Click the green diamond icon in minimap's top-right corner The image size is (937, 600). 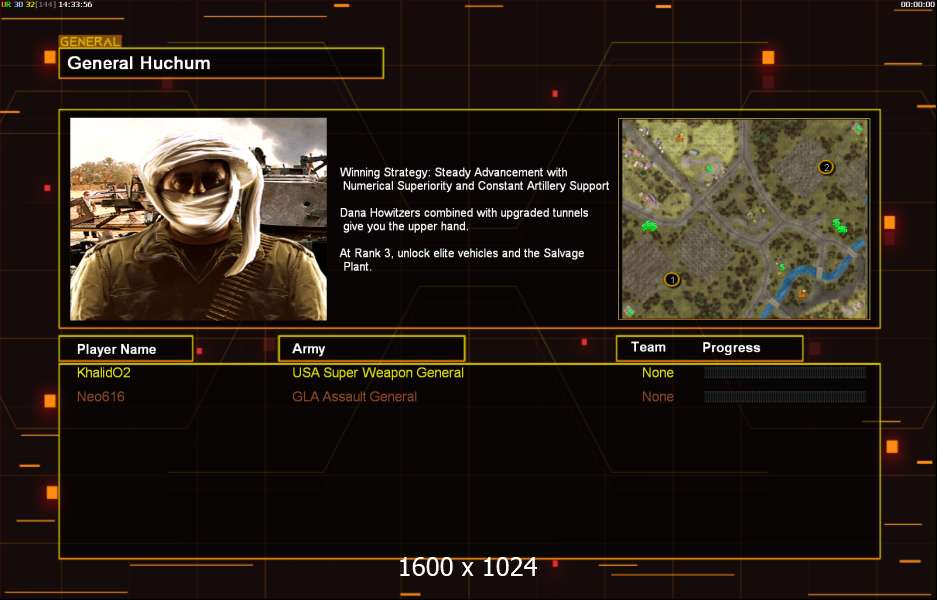pyautogui.click(x=858, y=128)
